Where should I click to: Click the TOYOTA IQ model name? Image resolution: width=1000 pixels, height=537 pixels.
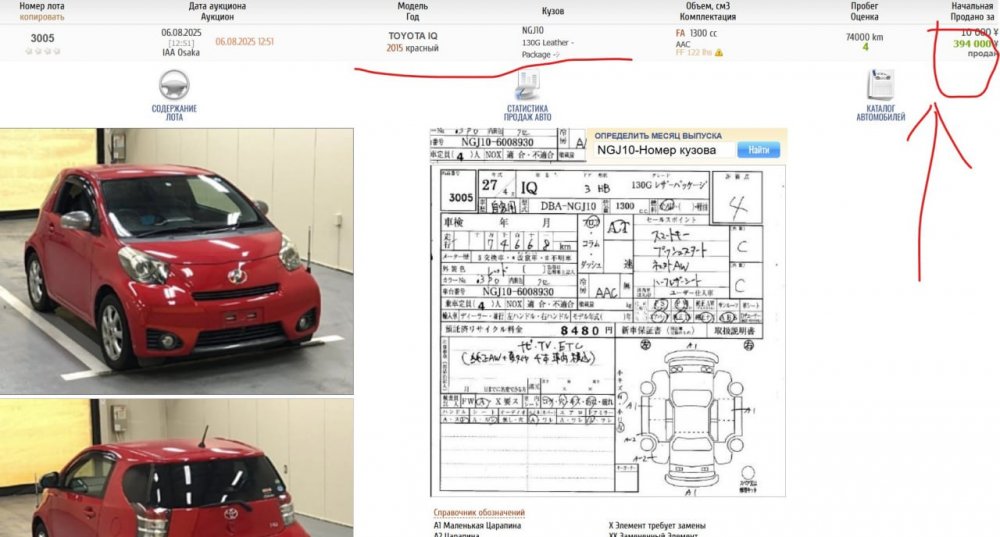[x=413, y=36]
